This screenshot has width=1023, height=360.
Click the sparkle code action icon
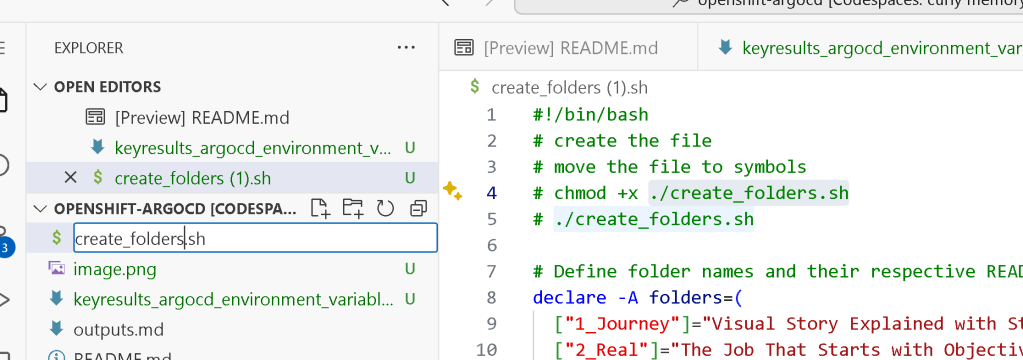coord(452,191)
